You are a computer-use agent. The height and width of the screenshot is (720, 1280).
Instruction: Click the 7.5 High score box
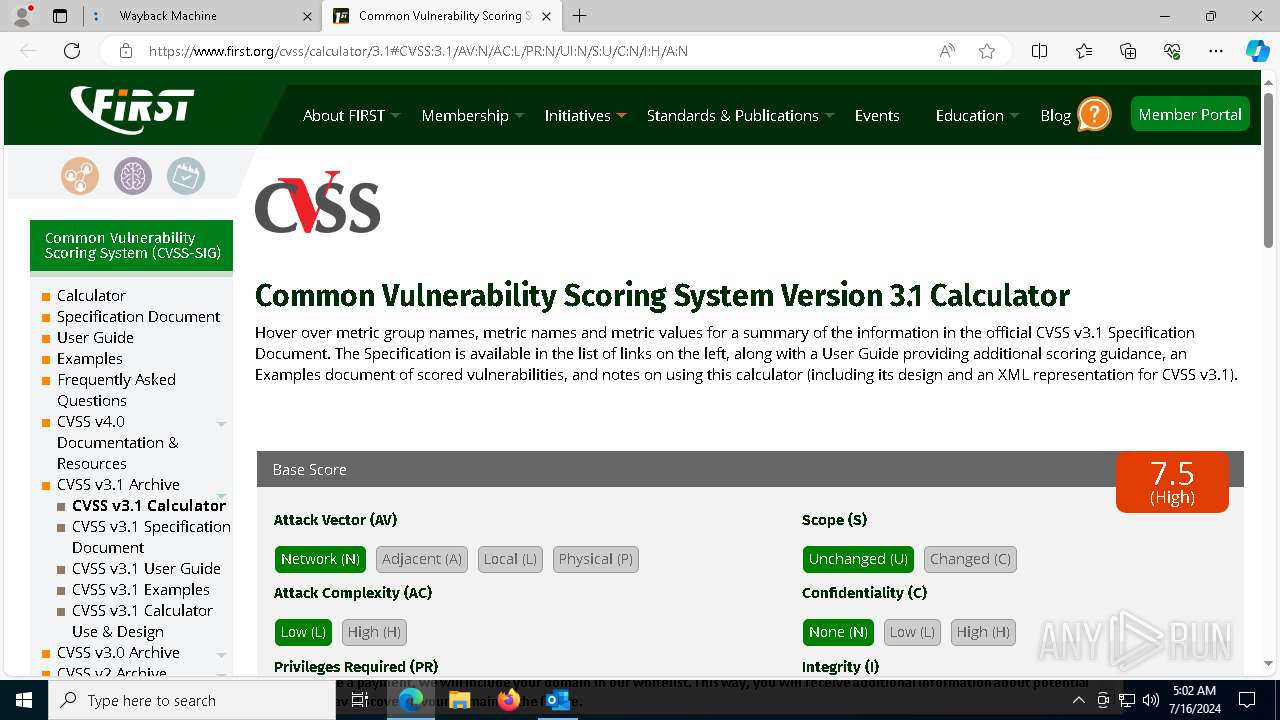[x=1172, y=481]
